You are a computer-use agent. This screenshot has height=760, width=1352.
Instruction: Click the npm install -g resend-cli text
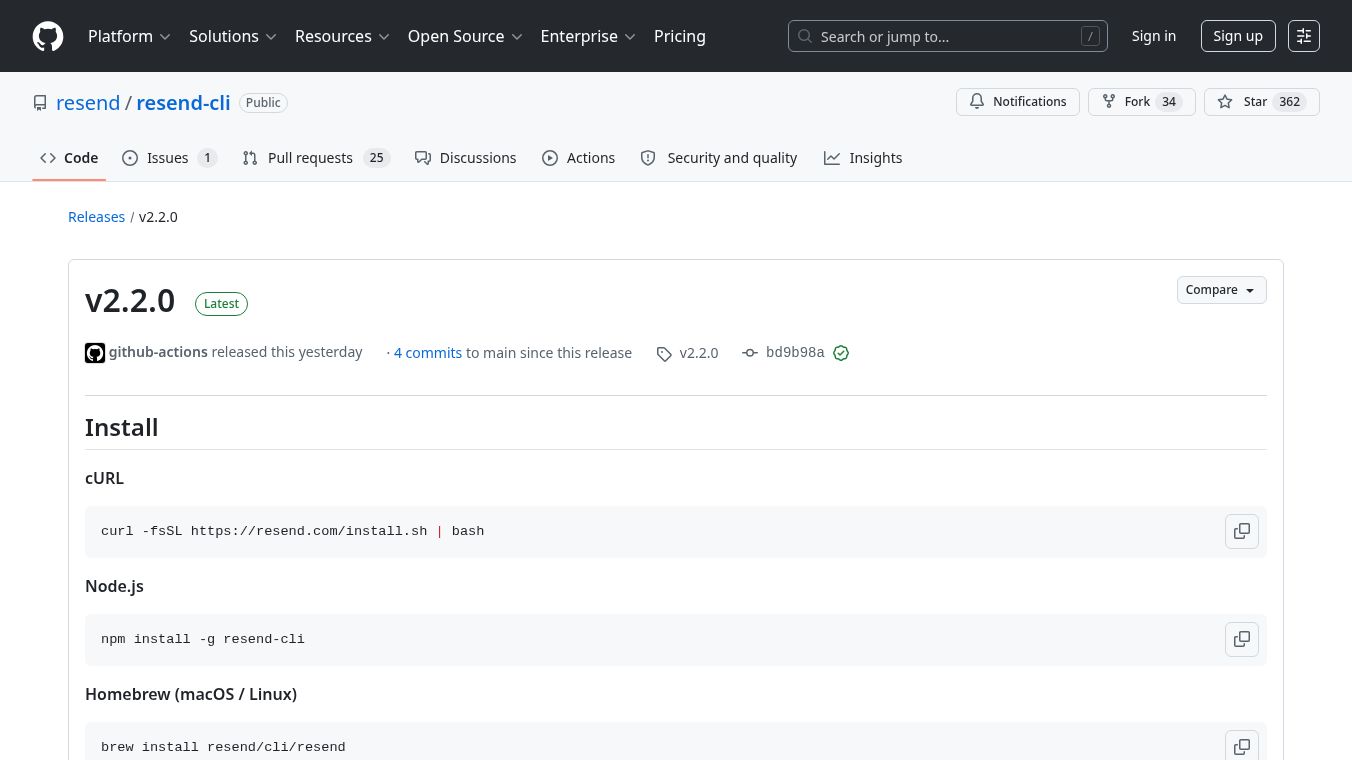[x=203, y=639]
